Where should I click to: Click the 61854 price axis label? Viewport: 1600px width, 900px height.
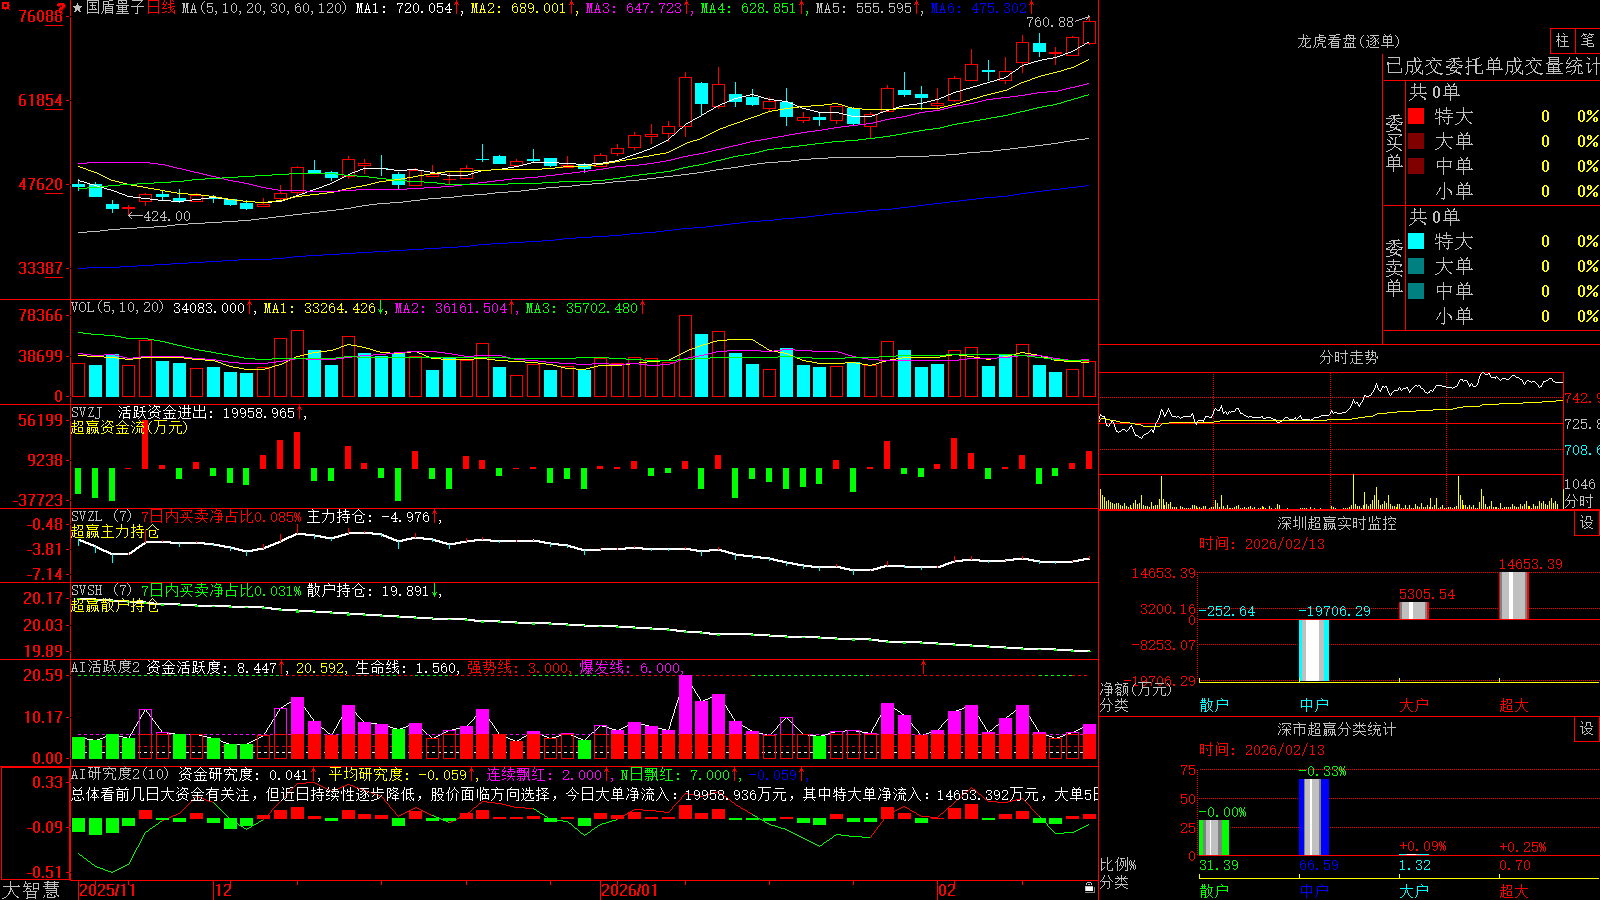[x=40, y=100]
